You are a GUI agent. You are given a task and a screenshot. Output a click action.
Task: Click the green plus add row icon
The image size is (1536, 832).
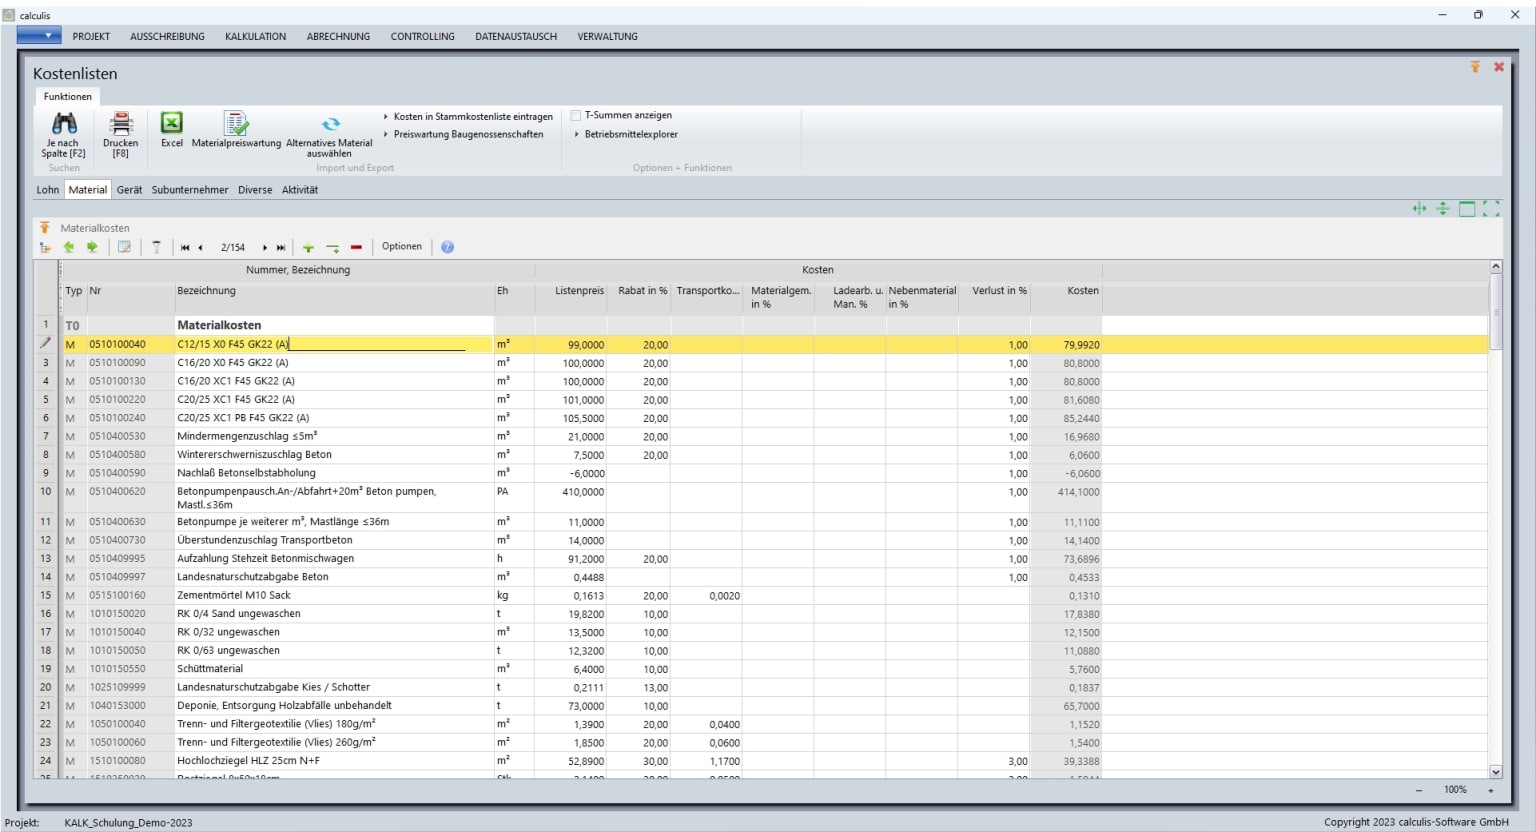click(308, 247)
